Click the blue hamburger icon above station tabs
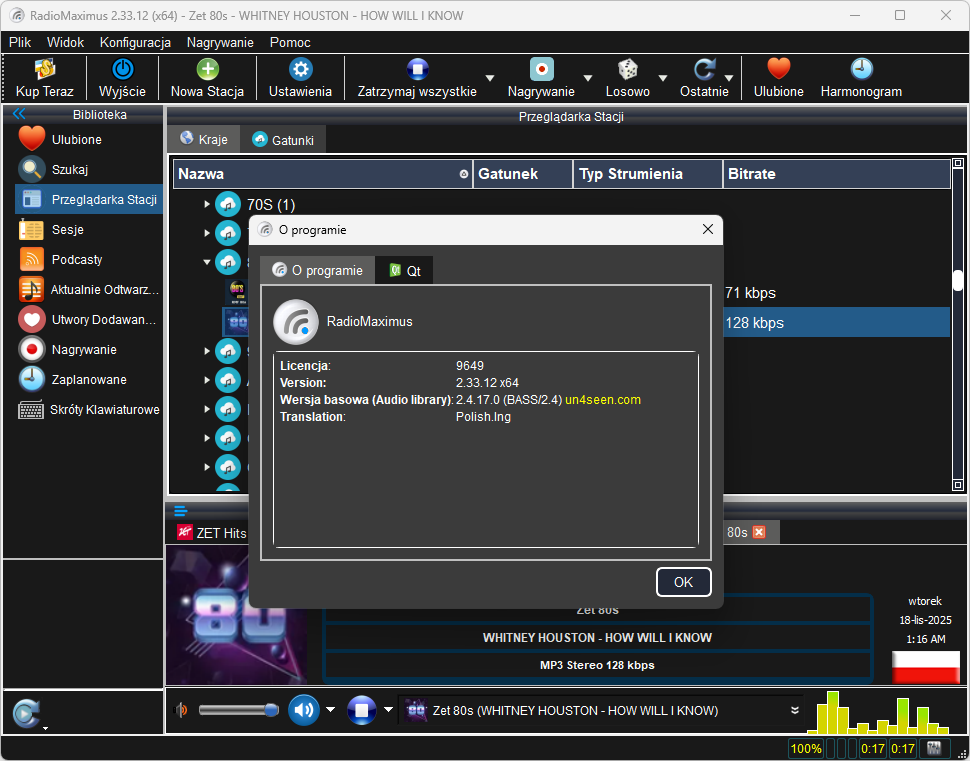 (180, 511)
